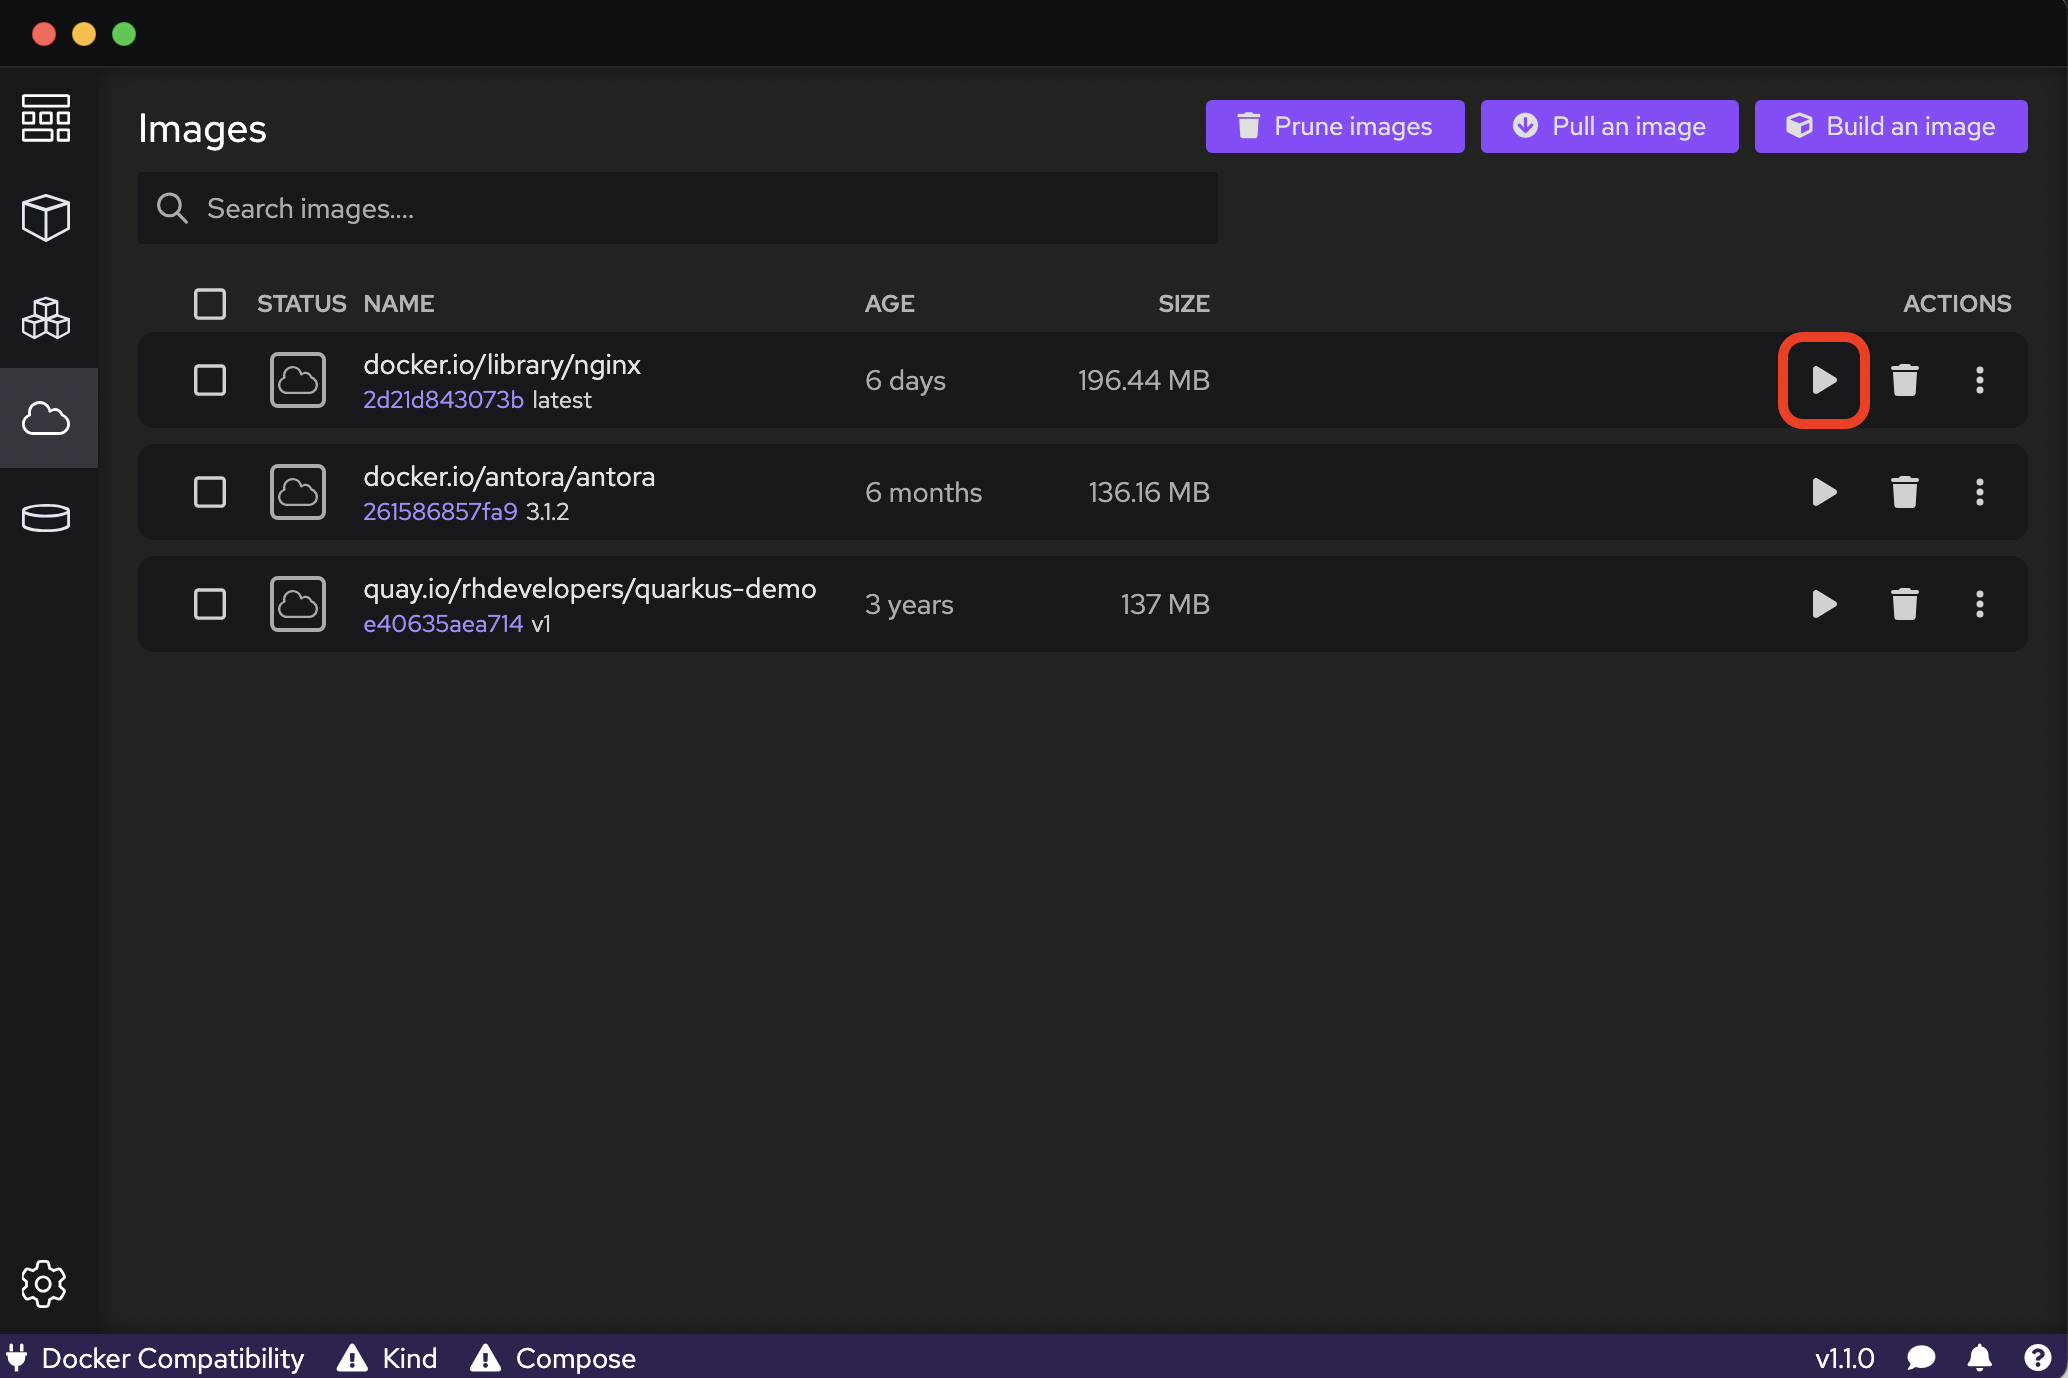The width and height of the screenshot is (2068, 1378).
Task: Open Settings gear in sidebar
Action: coord(44,1283)
